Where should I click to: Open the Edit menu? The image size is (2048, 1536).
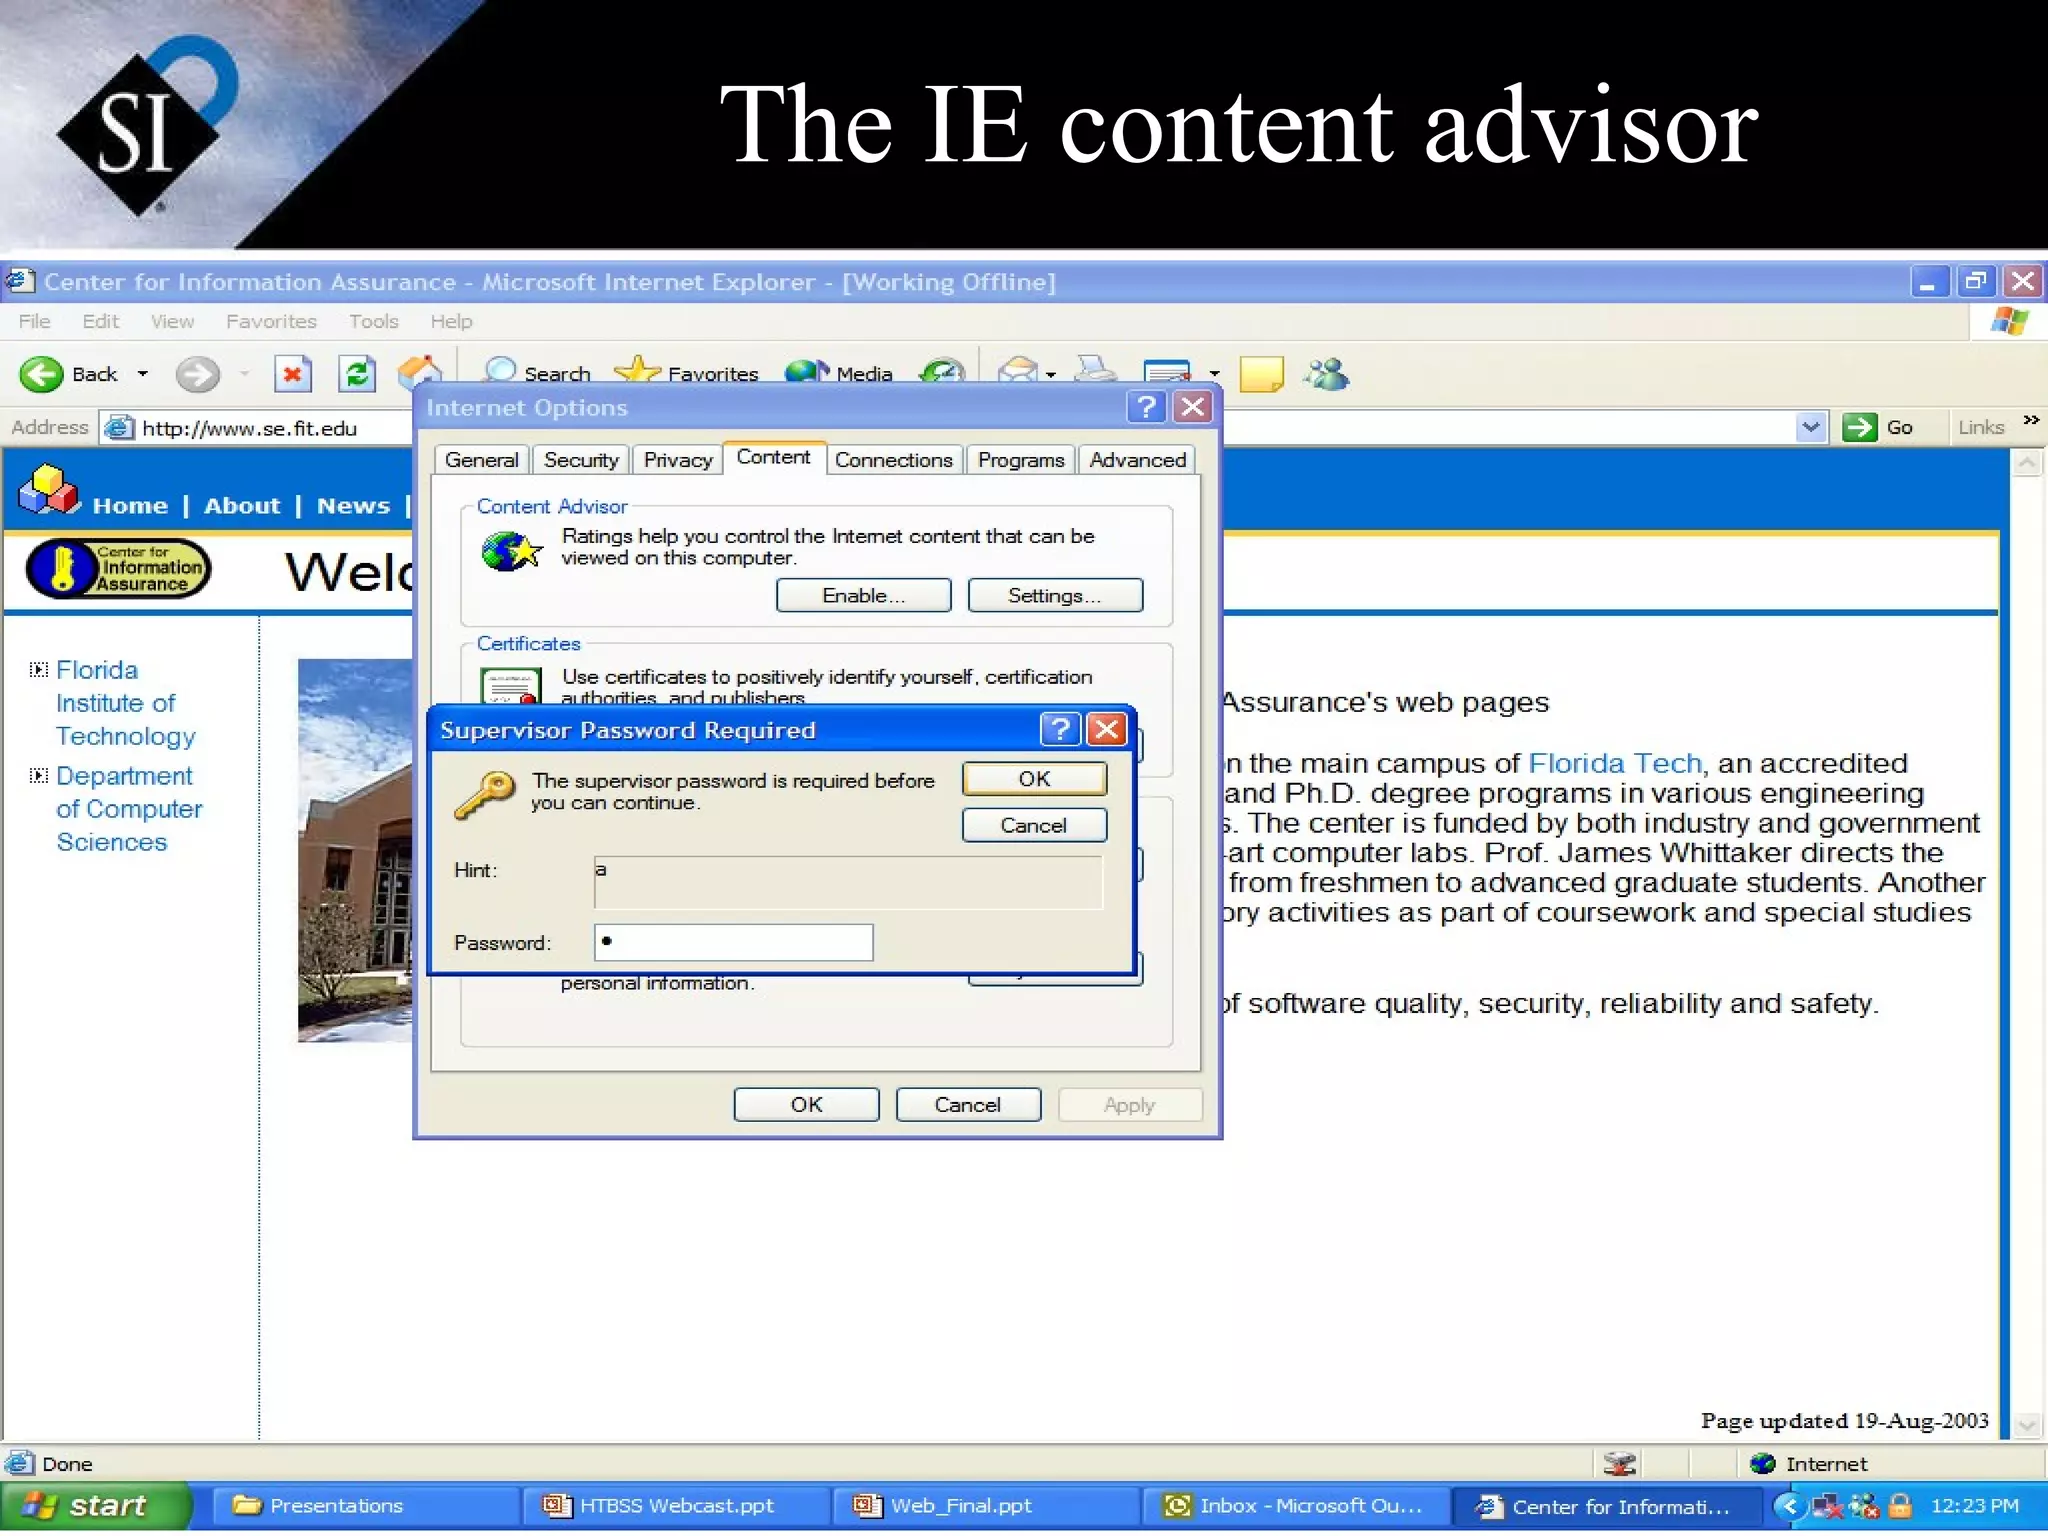pos(100,321)
